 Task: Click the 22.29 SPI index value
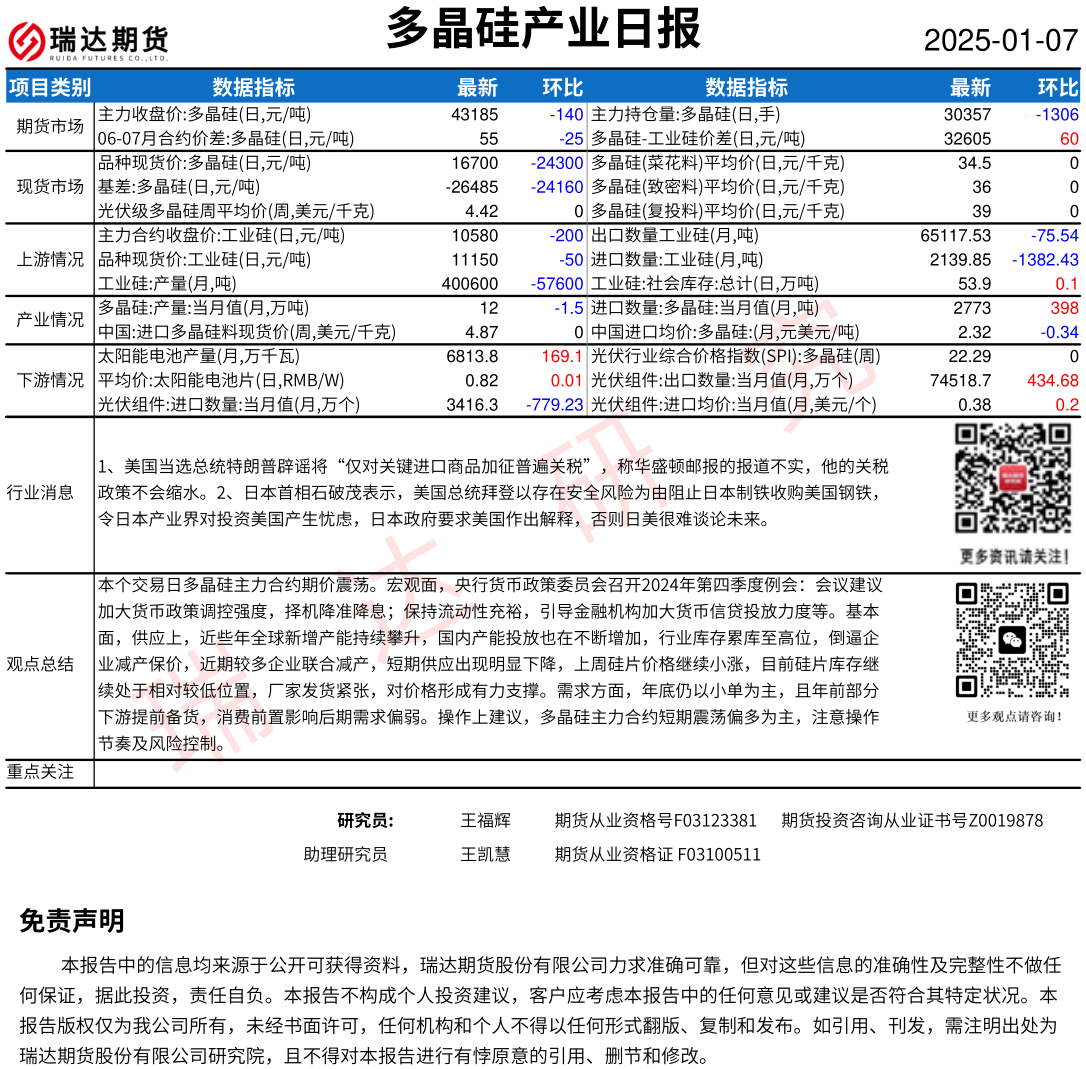coord(970,357)
